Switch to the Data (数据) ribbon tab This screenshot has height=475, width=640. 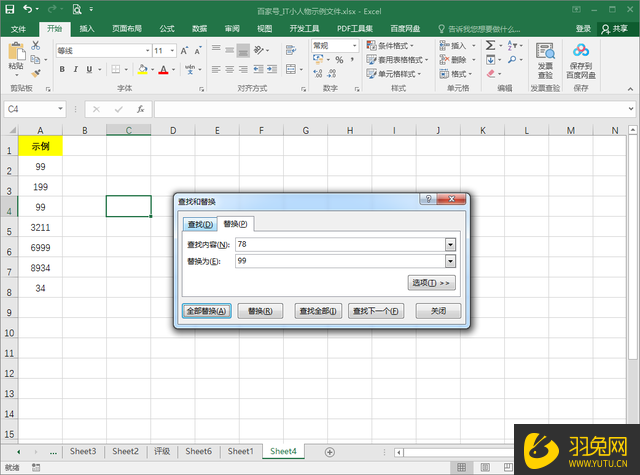point(200,29)
